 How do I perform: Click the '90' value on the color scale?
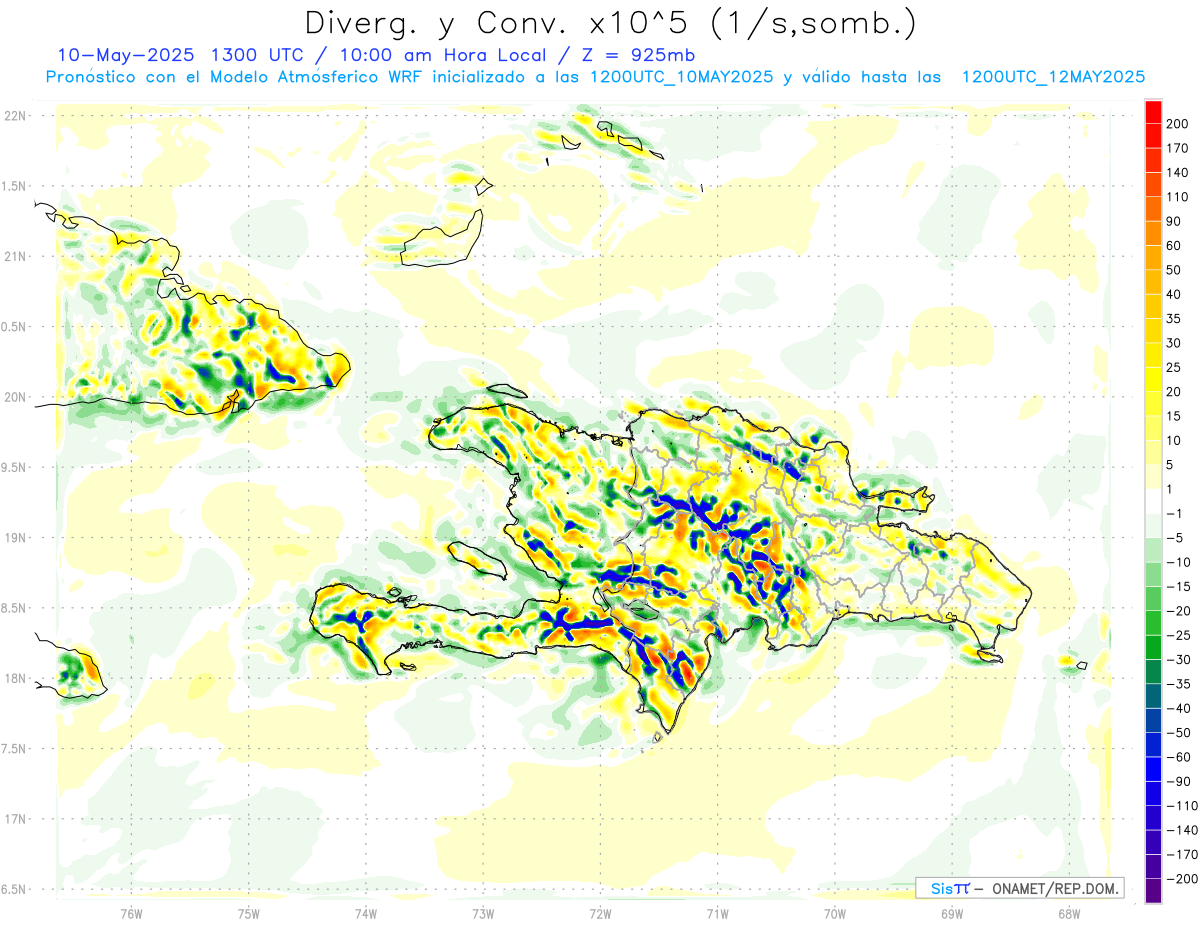tap(1174, 221)
